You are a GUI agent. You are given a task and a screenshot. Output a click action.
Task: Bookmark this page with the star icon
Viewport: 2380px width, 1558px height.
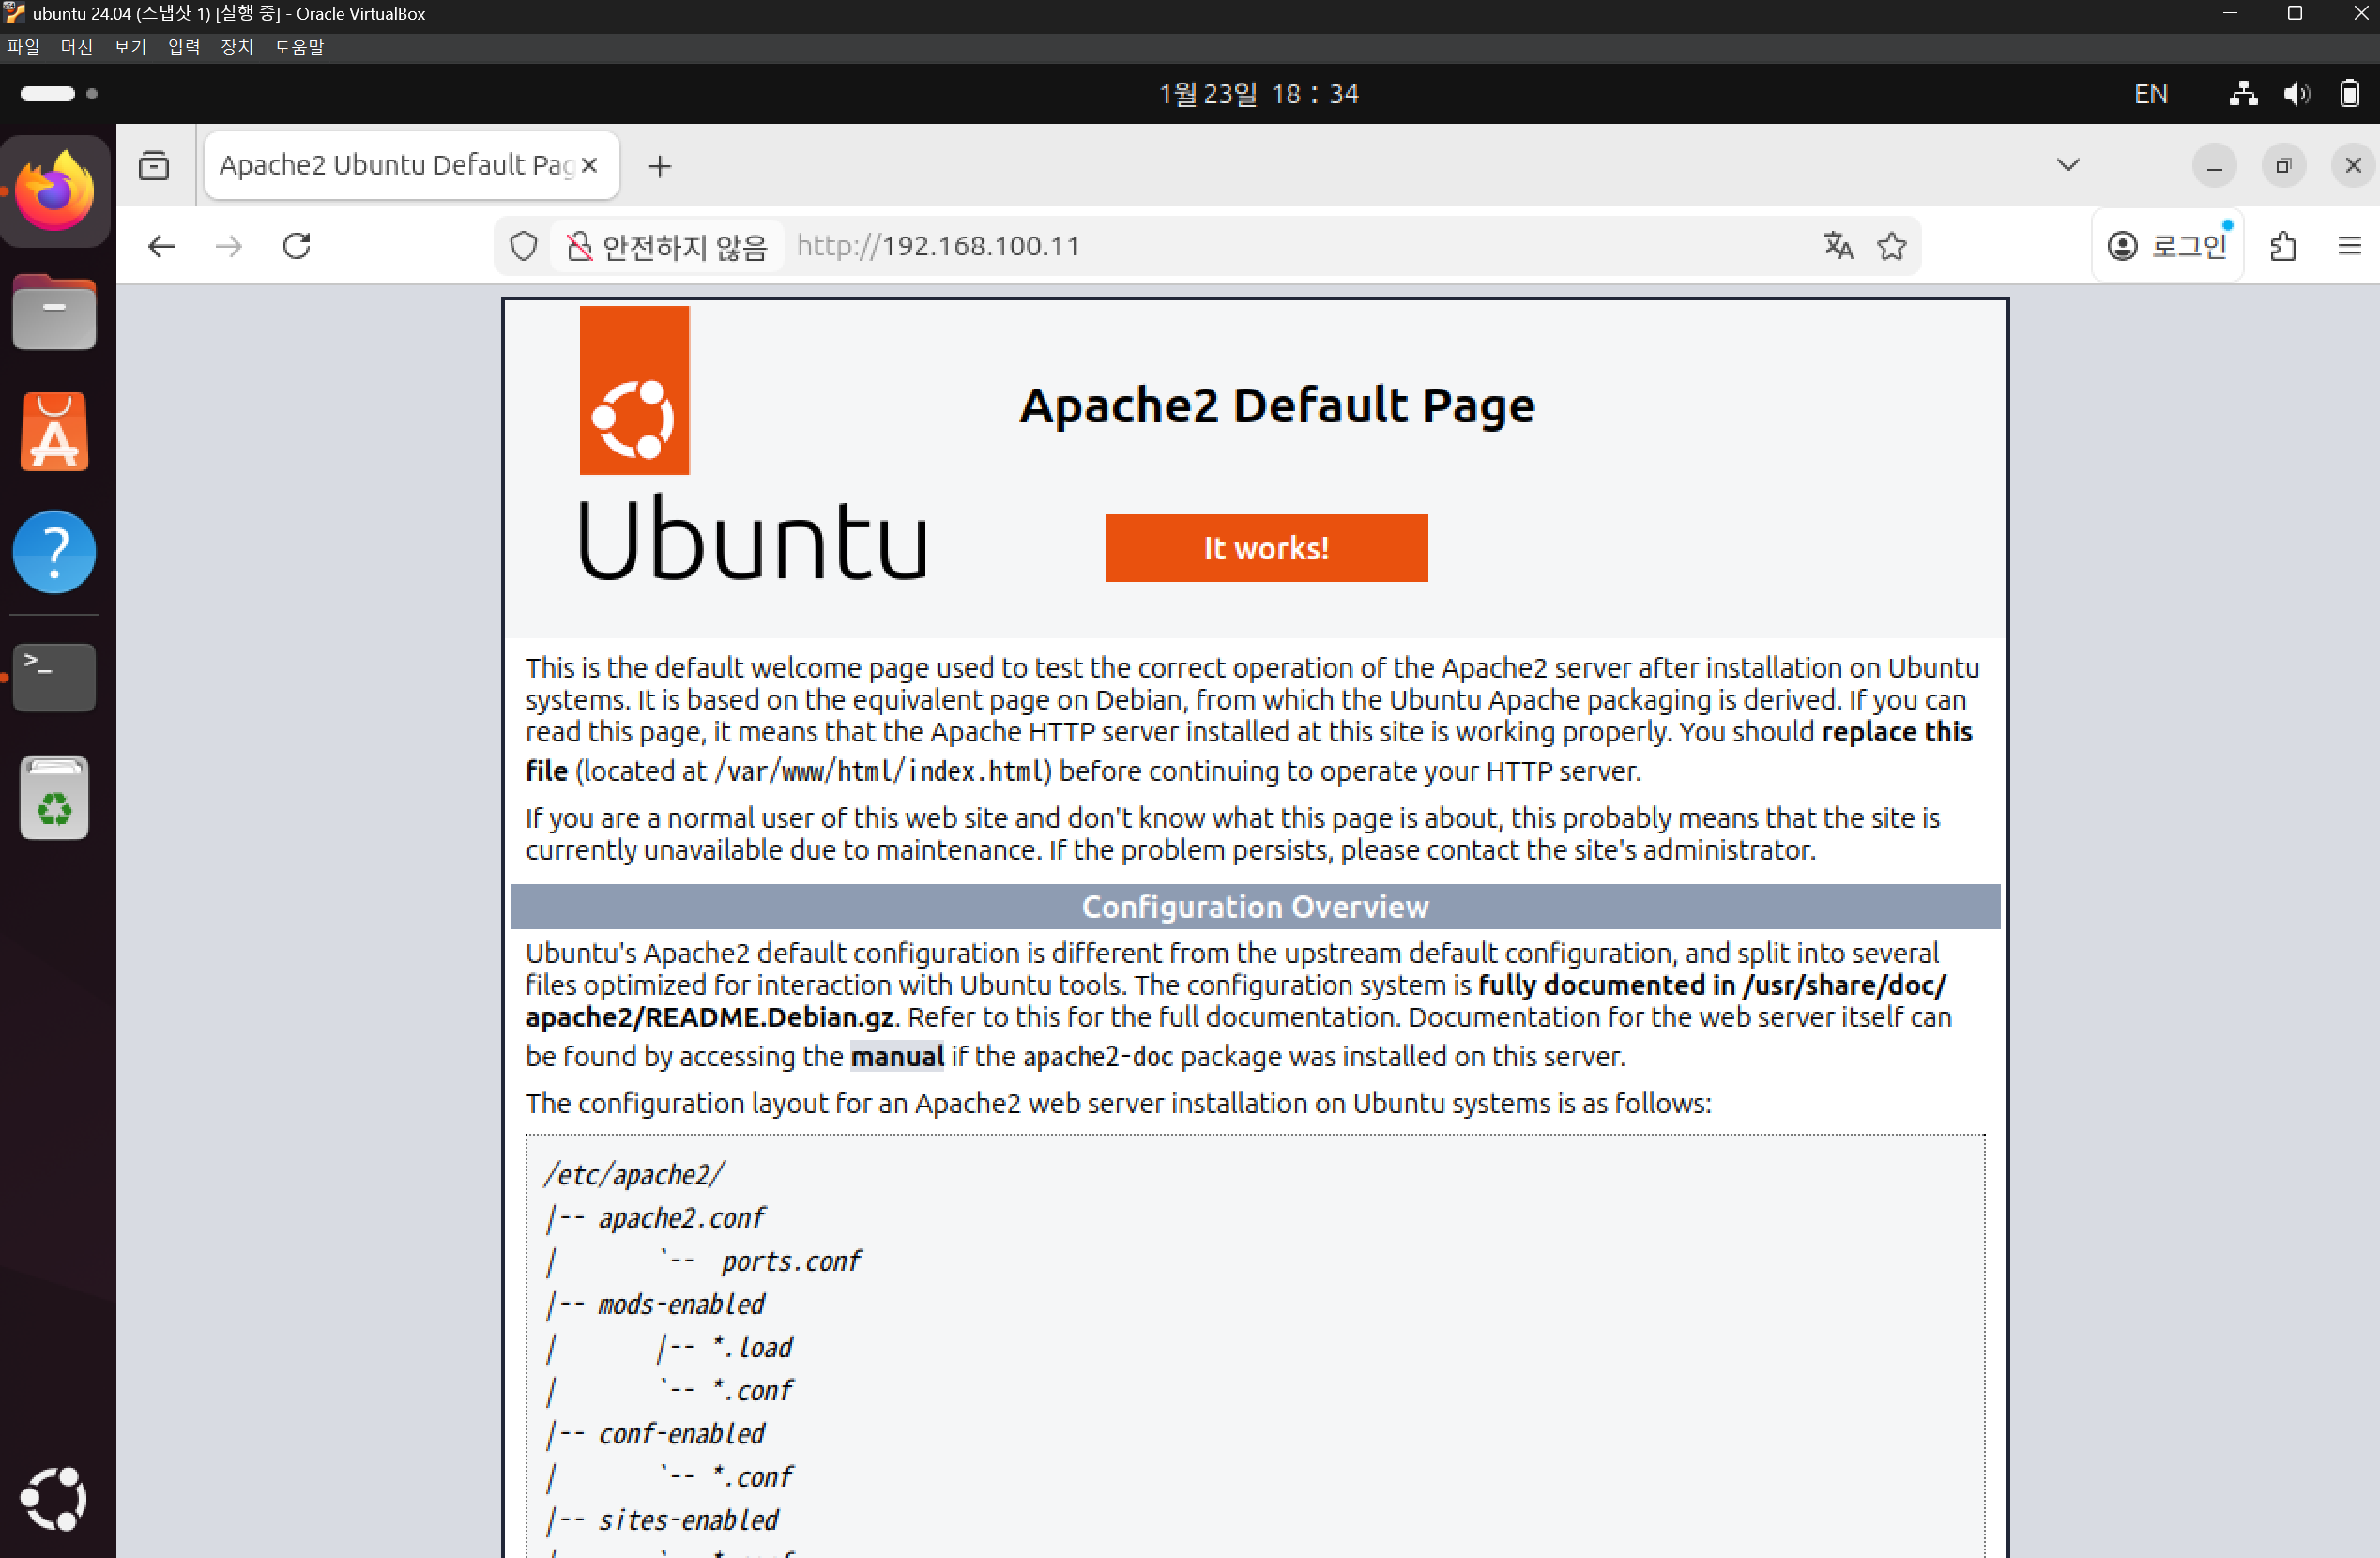click(x=1892, y=246)
